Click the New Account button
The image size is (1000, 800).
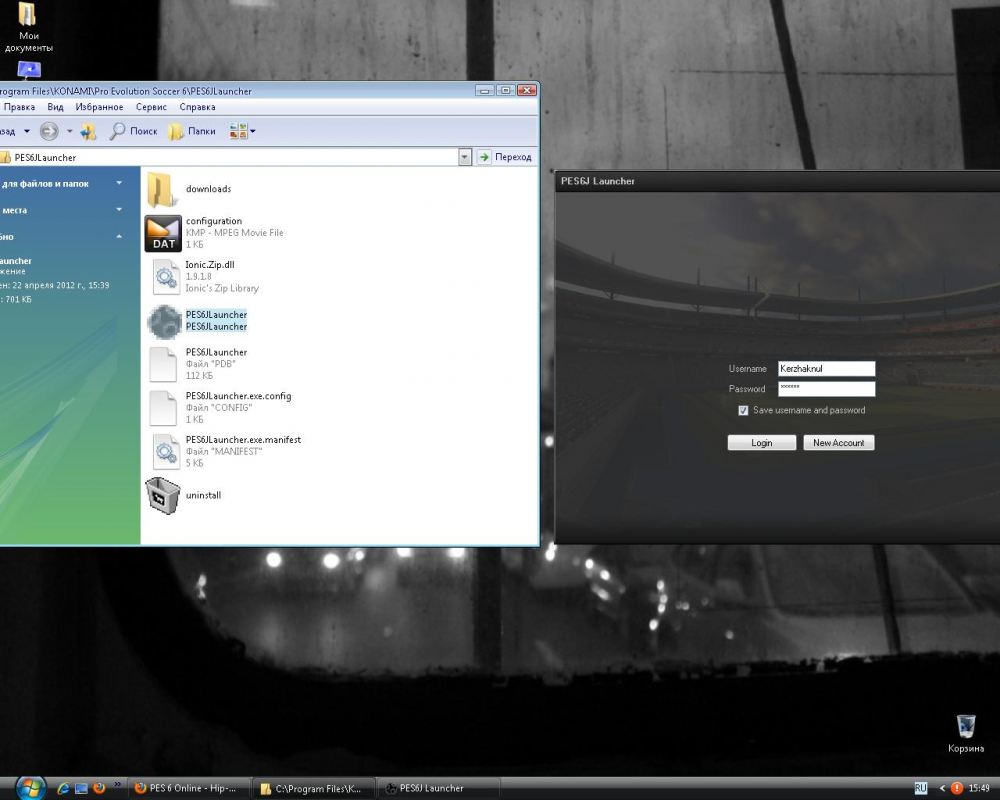tap(839, 443)
